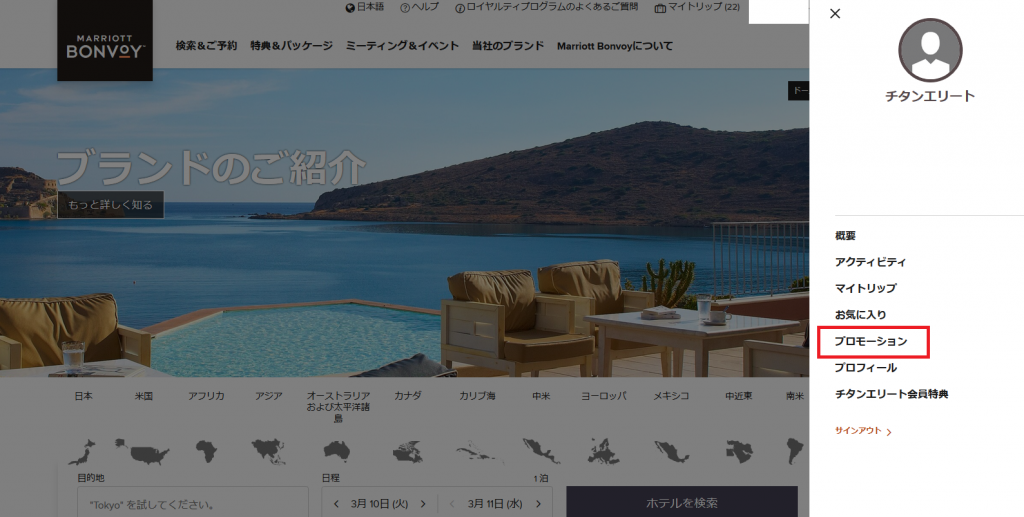The height and width of the screenshot is (517, 1024).
Task: Open アクティビティ in side menu
Action: click(870, 262)
